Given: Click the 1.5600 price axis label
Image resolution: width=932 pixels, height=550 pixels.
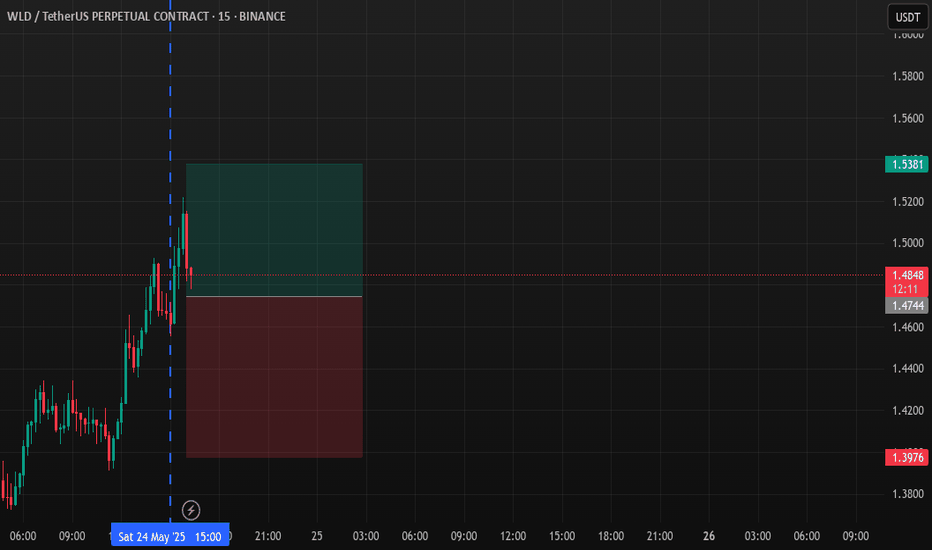Looking at the screenshot, I should point(908,118).
